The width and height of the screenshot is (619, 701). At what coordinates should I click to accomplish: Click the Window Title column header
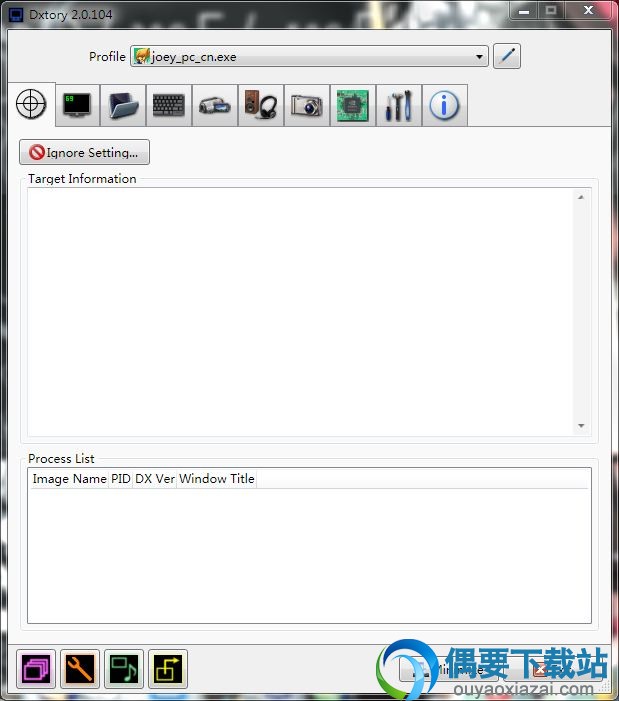[x=217, y=479]
